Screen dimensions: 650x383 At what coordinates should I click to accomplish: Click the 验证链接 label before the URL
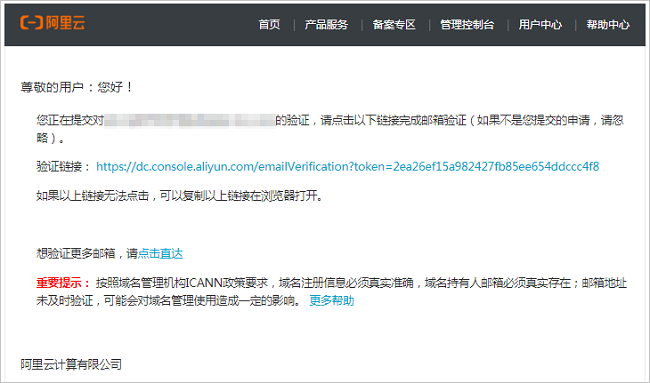coord(63,167)
